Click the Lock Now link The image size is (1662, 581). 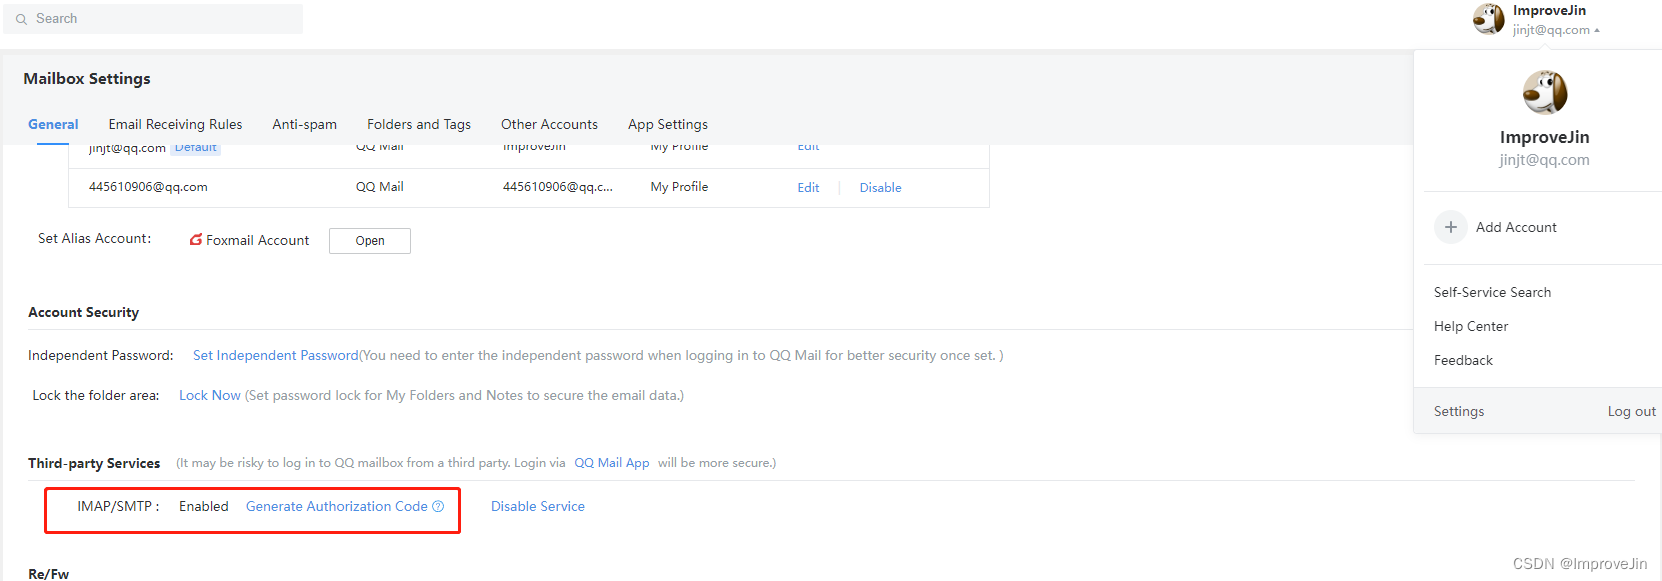[210, 395]
